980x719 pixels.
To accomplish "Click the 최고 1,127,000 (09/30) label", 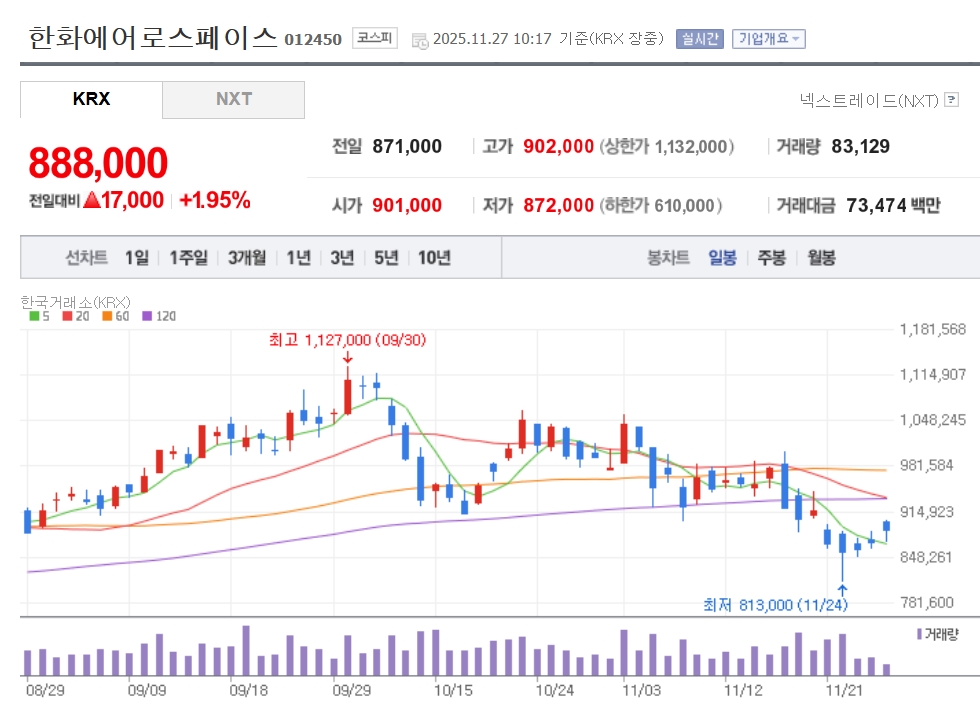I will (x=348, y=340).
